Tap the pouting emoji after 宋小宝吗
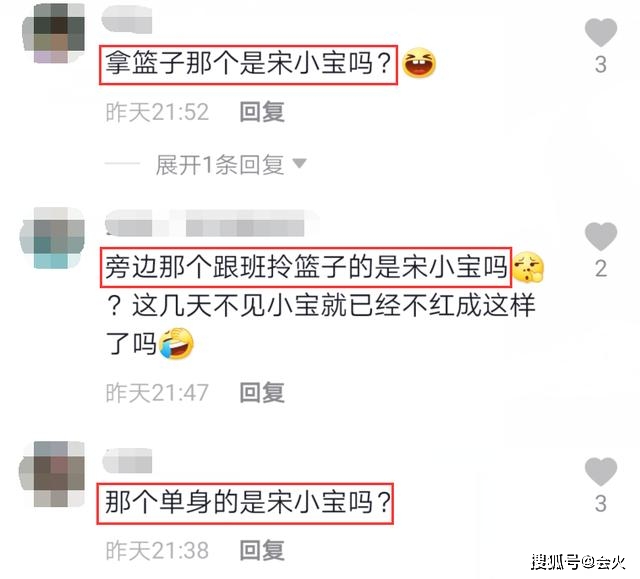 click(x=528, y=267)
